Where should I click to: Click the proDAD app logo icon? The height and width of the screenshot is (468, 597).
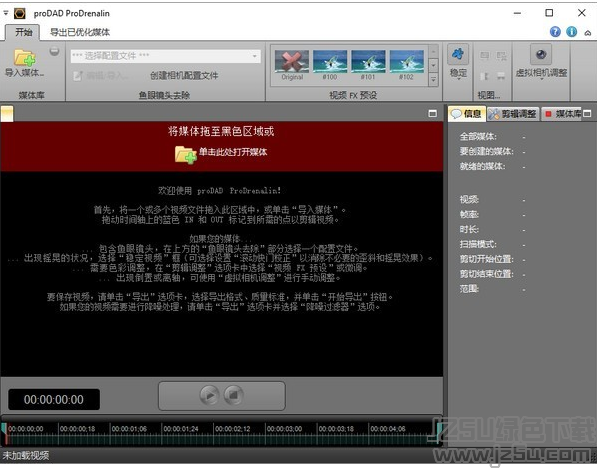click(19, 14)
